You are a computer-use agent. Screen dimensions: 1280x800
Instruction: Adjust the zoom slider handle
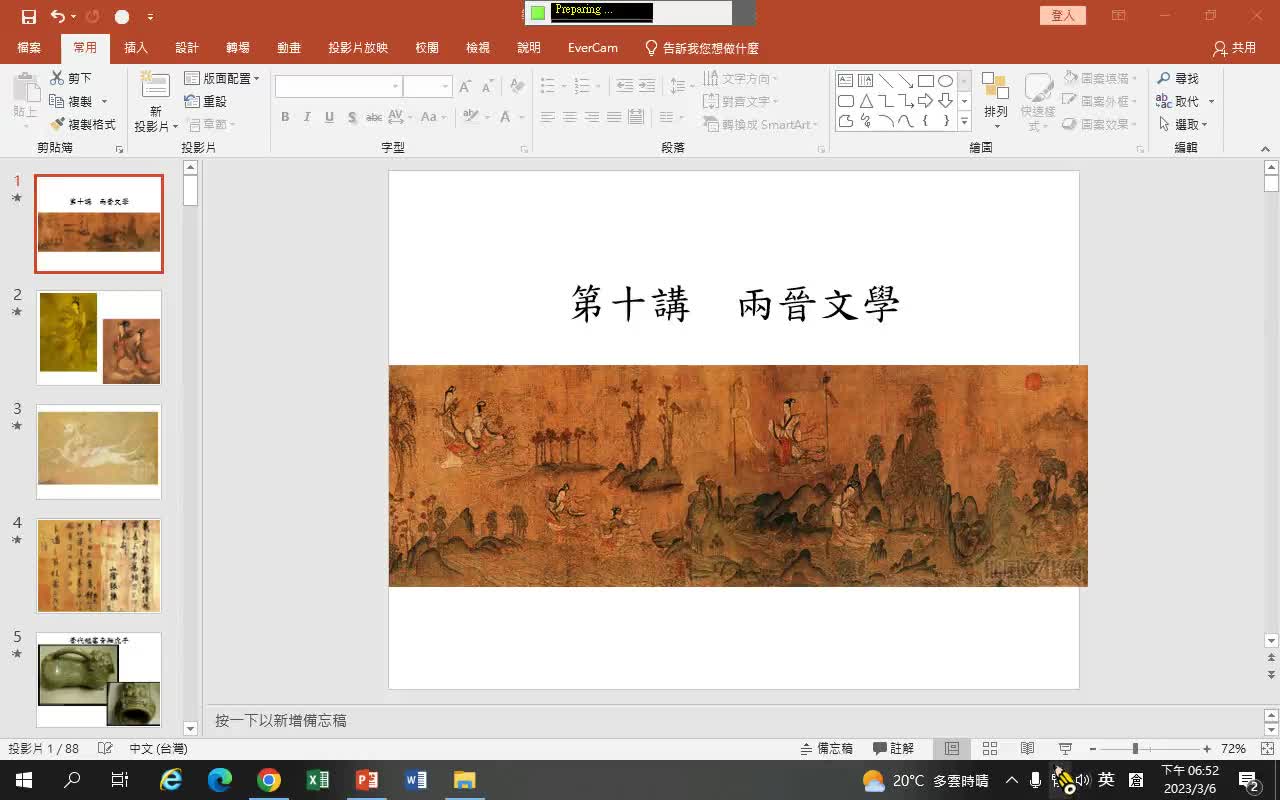point(1135,748)
